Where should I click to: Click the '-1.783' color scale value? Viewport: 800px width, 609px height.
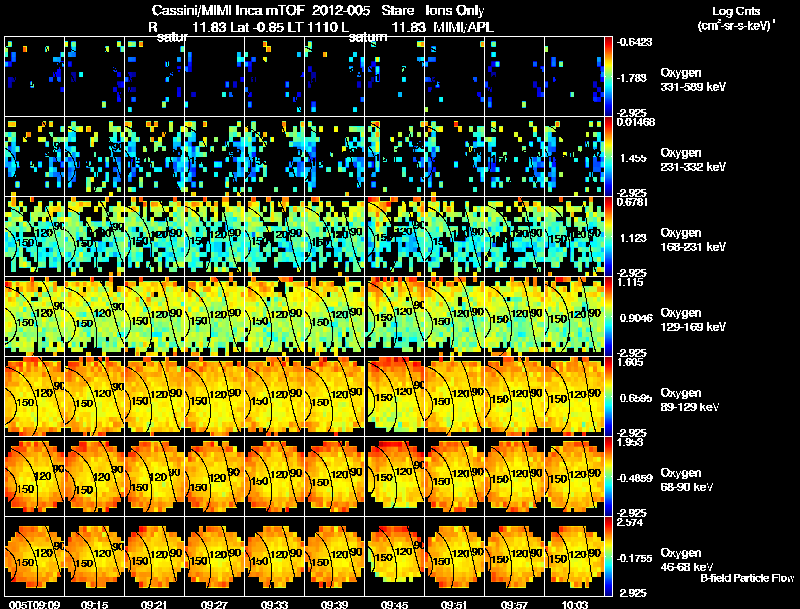coord(633,78)
